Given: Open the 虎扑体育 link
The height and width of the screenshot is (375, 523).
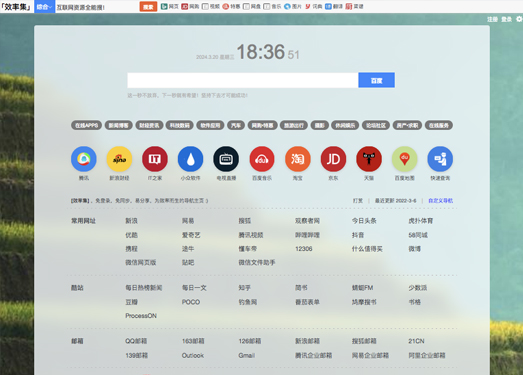Looking at the screenshot, I should (421, 221).
